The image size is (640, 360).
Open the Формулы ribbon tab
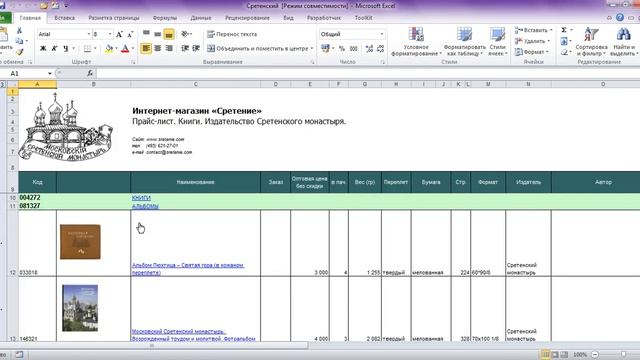tap(165, 18)
